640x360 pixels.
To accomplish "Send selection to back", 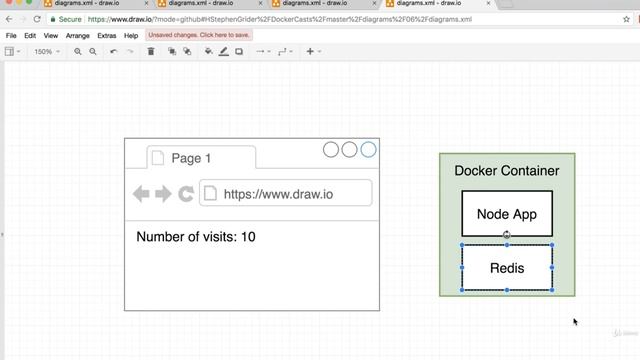I will pos(187,51).
